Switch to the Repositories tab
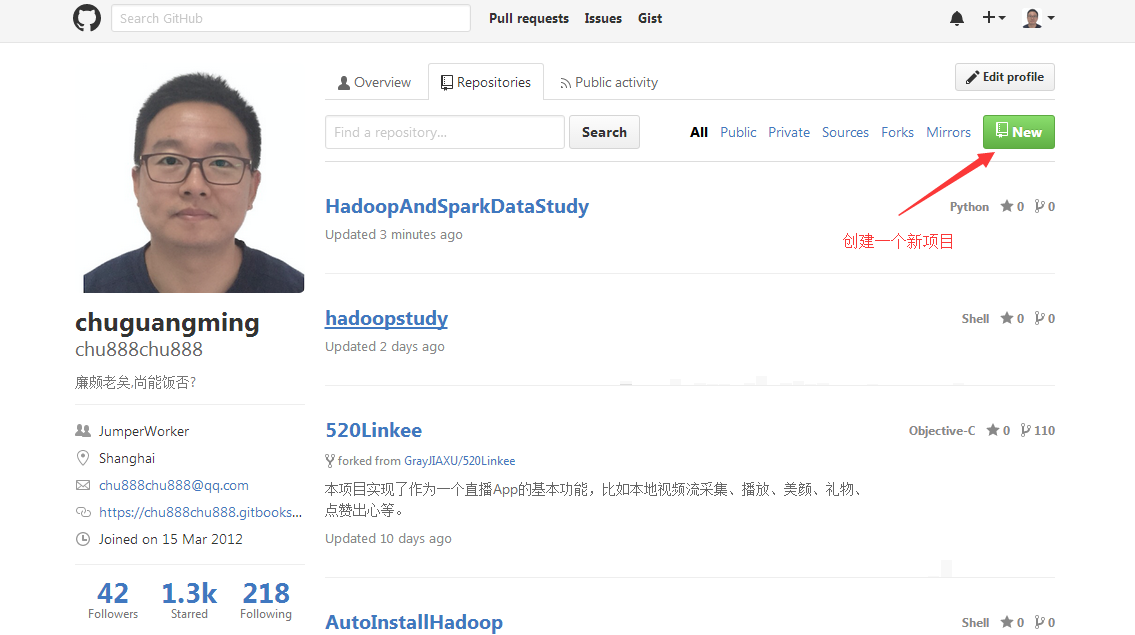Screen dimensions: 1135x635 [x=486, y=83]
